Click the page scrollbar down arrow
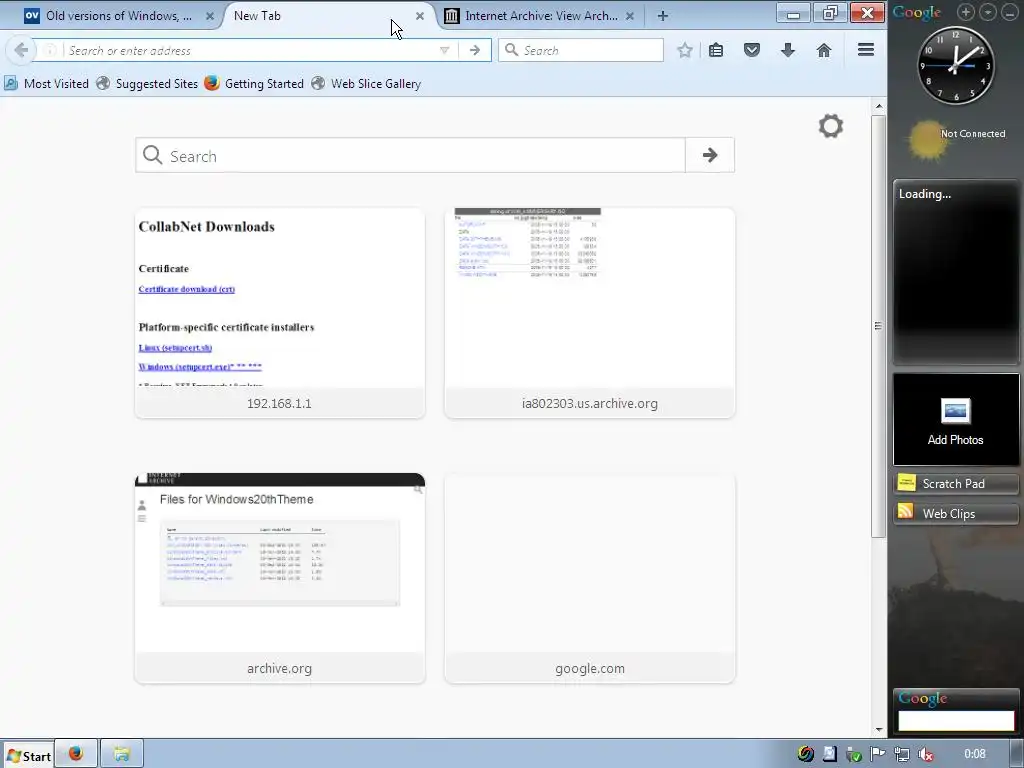 (x=879, y=729)
